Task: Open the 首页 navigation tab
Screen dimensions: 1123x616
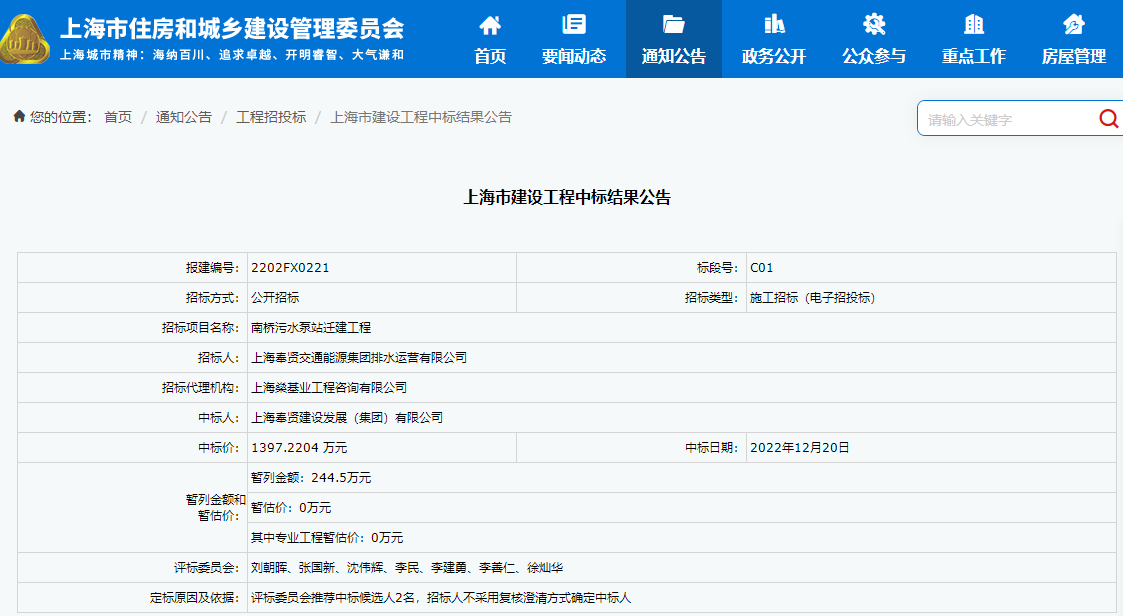Action: [490, 56]
